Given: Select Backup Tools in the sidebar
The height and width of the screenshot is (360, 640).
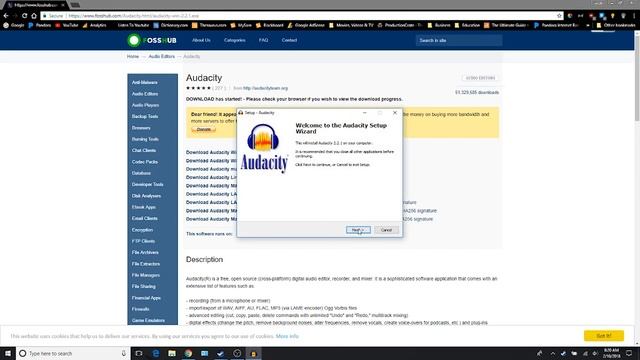Looking at the screenshot, I should [145, 116].
